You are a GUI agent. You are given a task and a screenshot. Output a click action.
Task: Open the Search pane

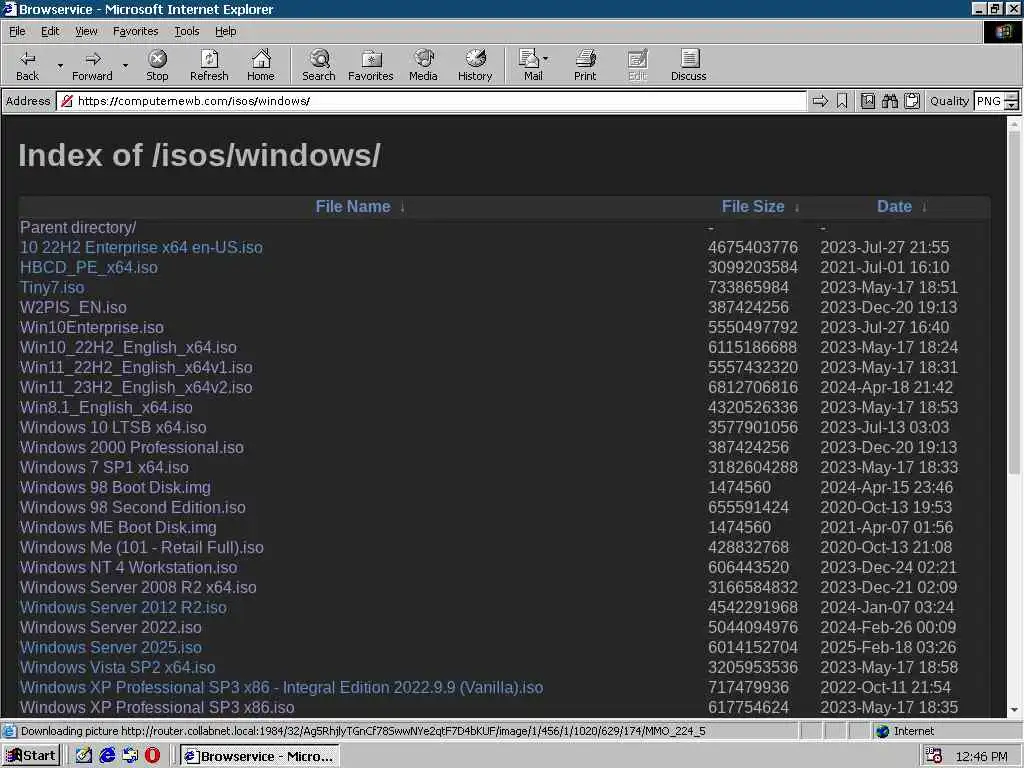tap(319, 65)
